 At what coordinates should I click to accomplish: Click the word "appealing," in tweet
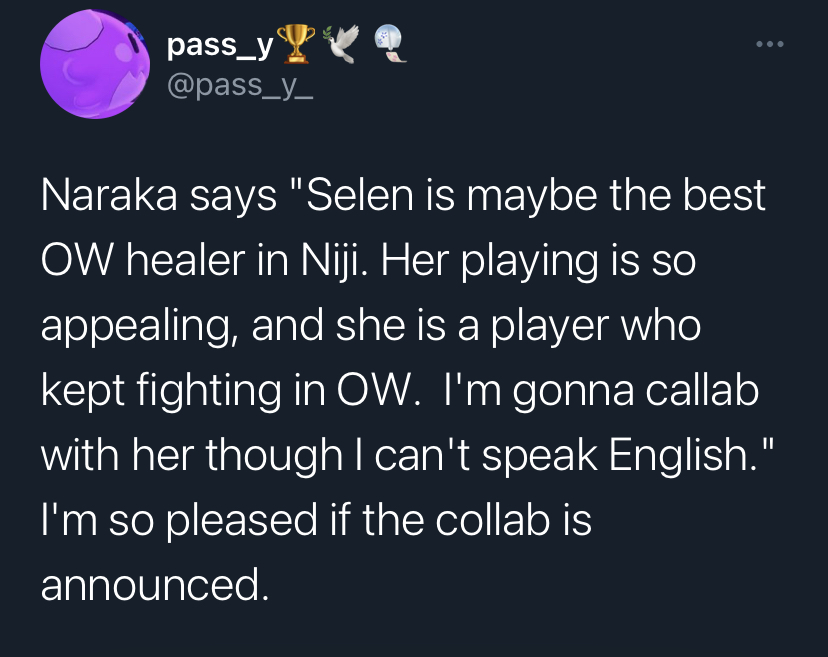pos(140,327)
